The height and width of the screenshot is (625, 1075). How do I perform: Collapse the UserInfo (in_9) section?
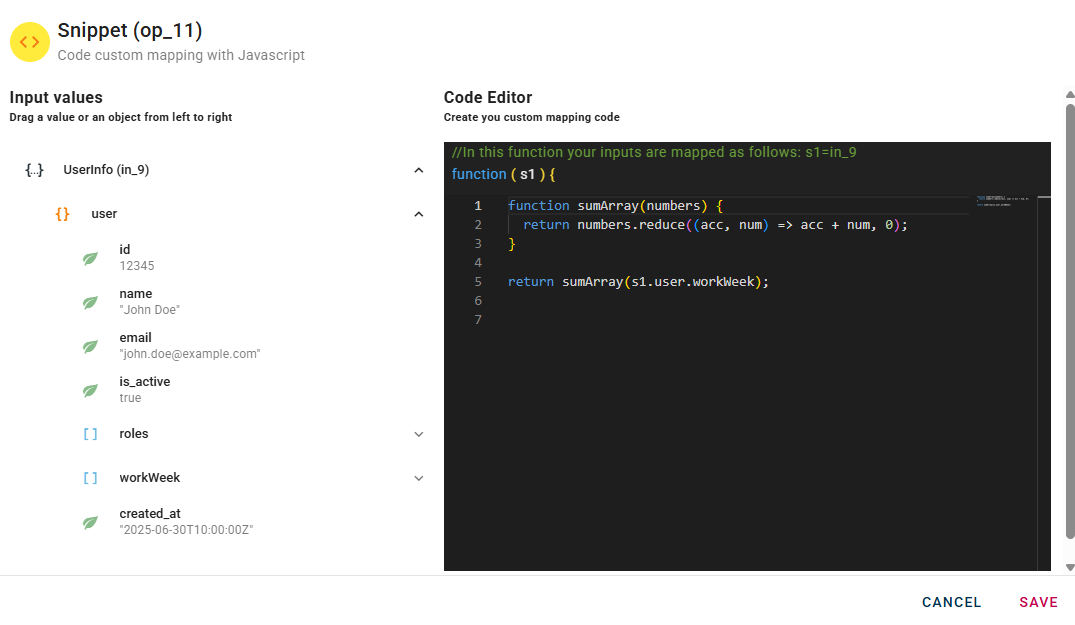[x=419, y=170]
